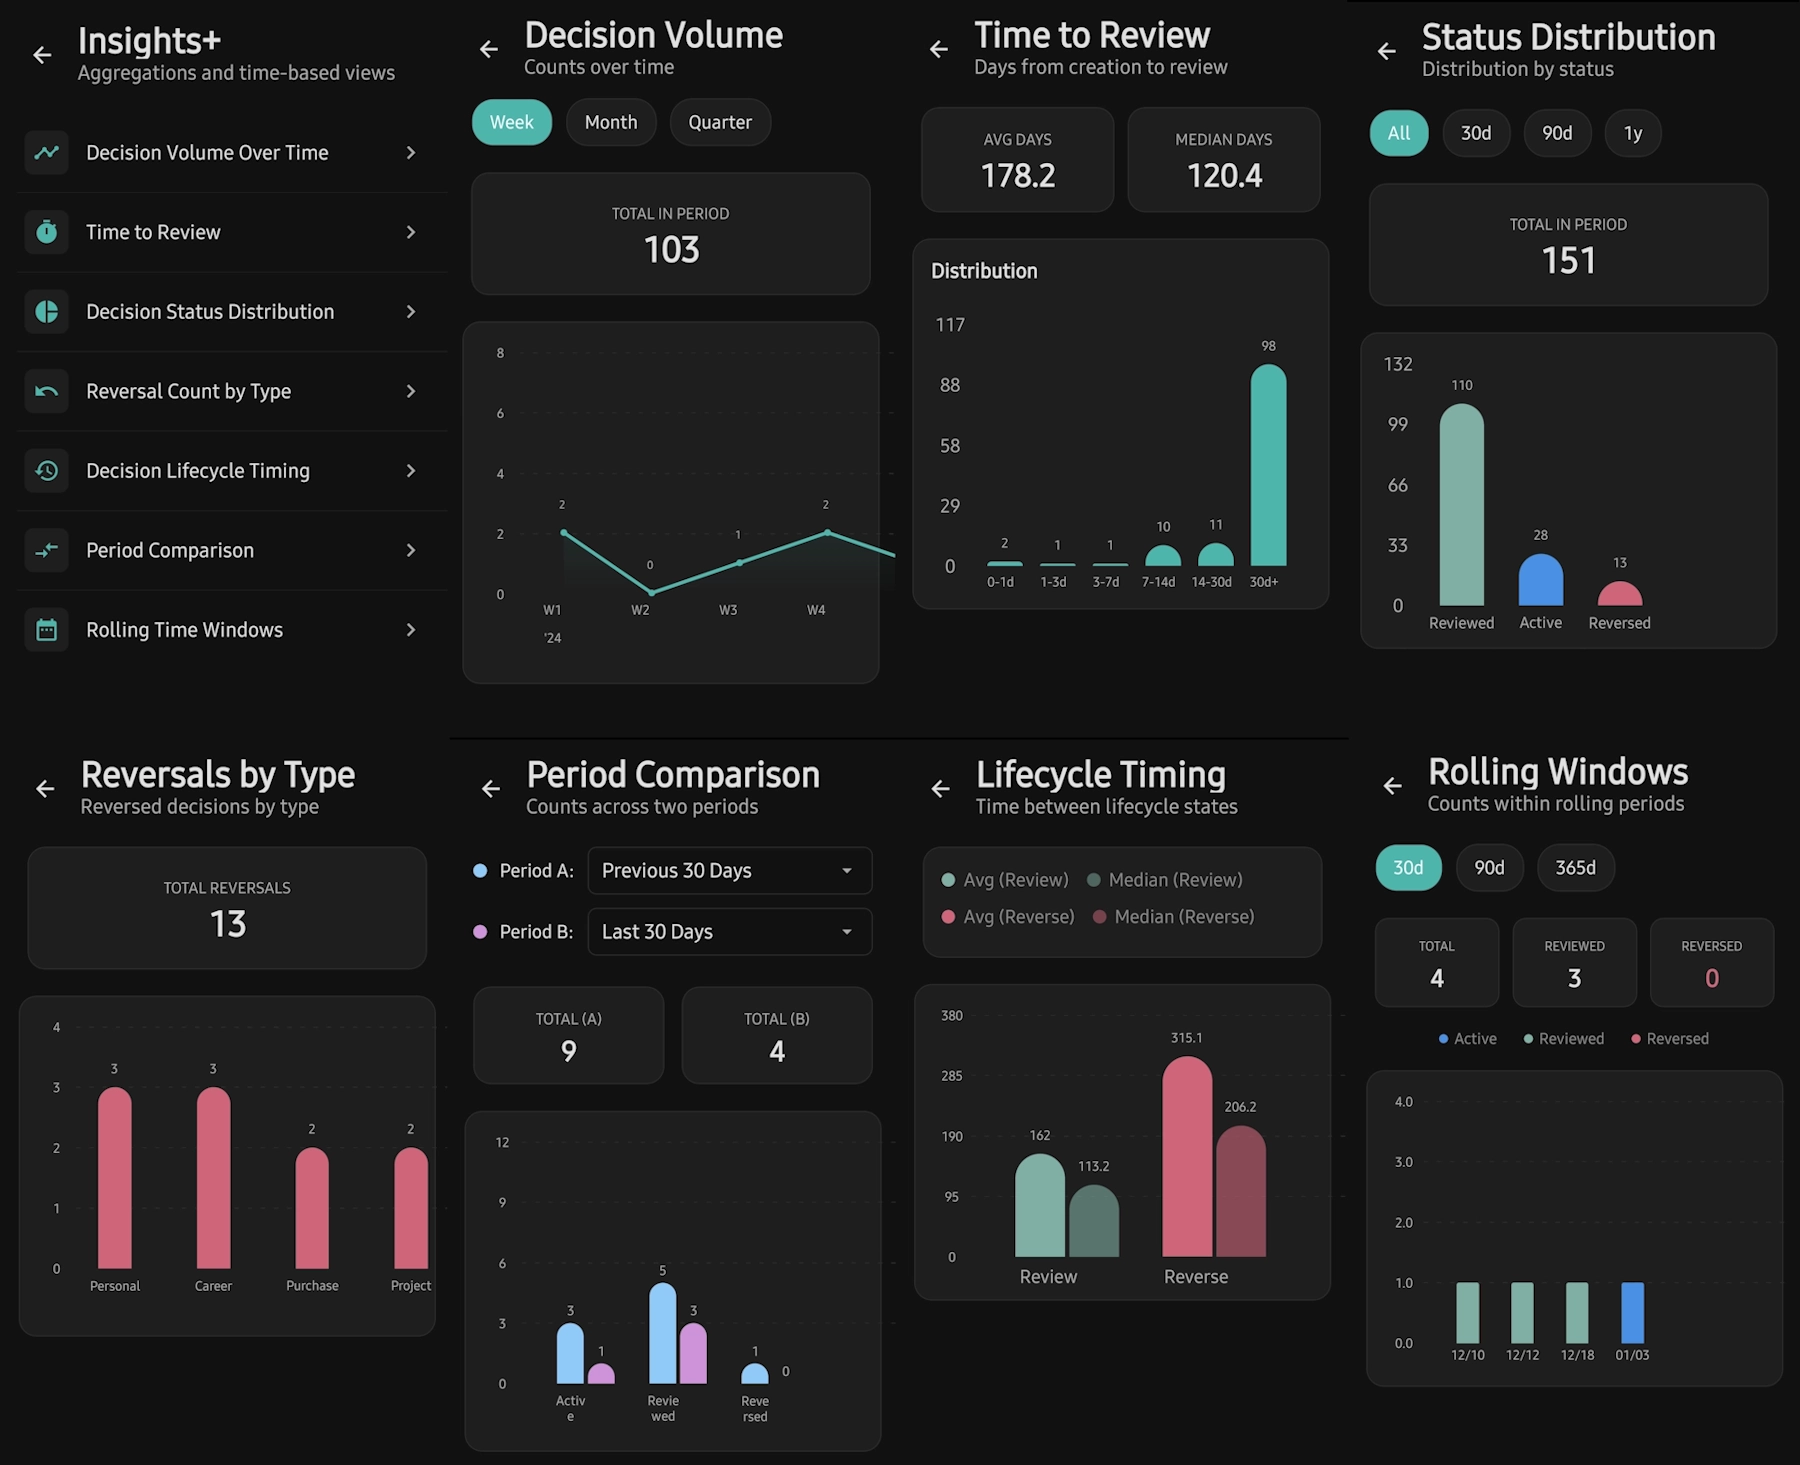The width and height of the screenshot is (1800, 1465).
Task: Open the Rolling Time Windows row chevron
Action: pyautogui.click(x=411, y=630)
